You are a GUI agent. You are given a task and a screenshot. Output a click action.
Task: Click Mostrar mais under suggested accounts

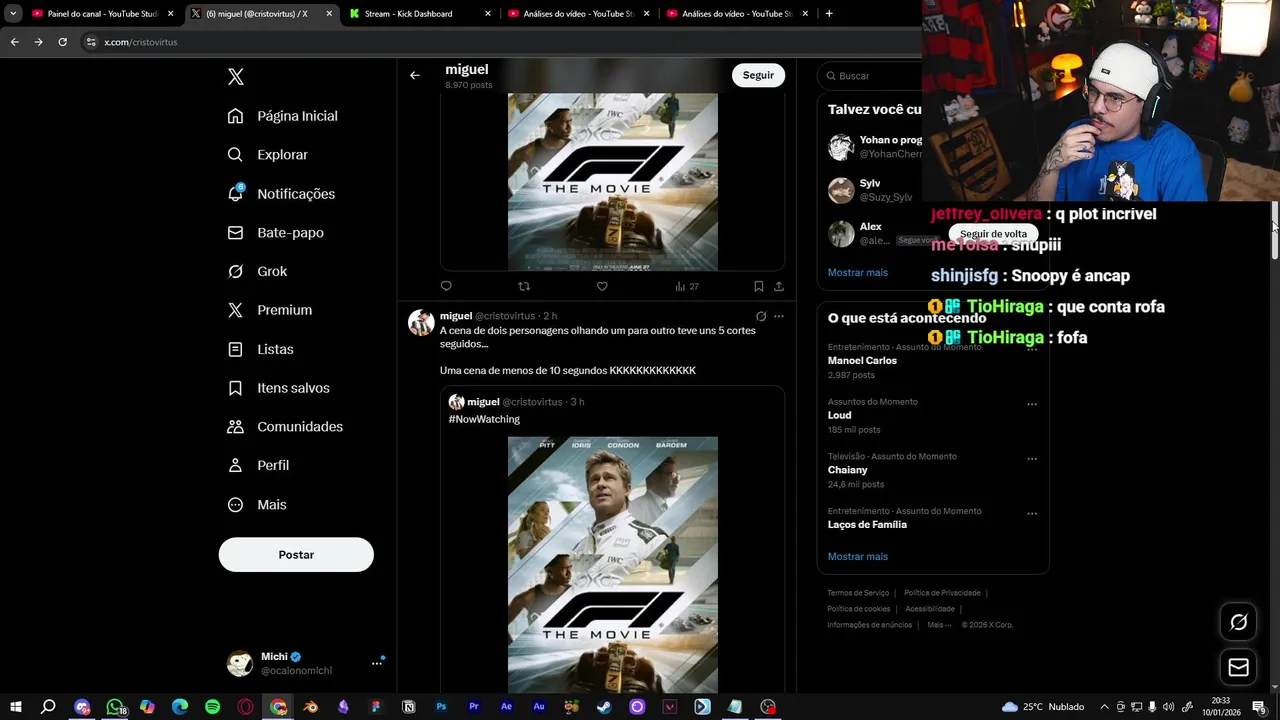point(858,272)
